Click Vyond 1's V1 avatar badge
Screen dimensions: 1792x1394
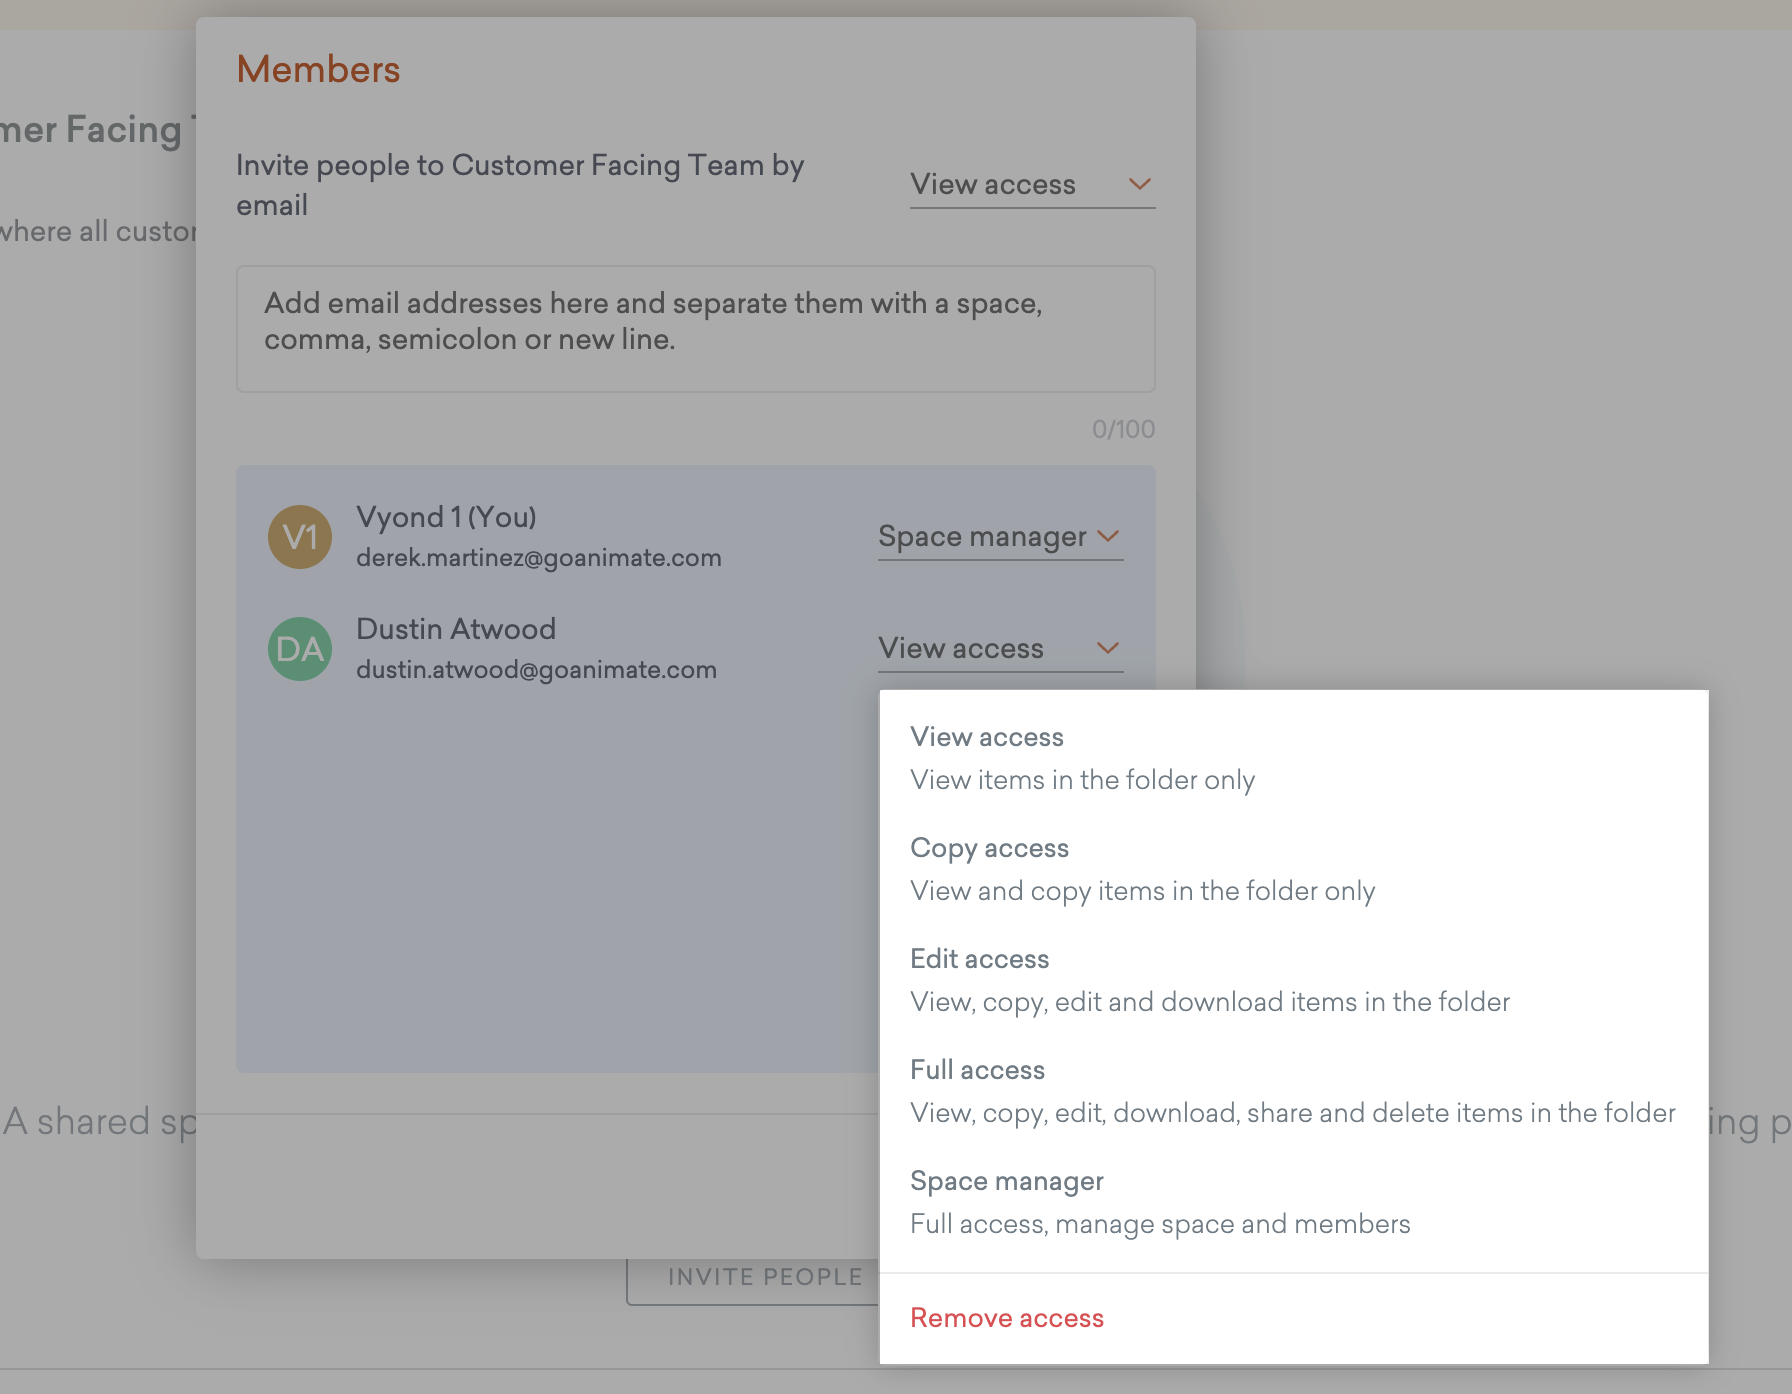coord(299,537)
